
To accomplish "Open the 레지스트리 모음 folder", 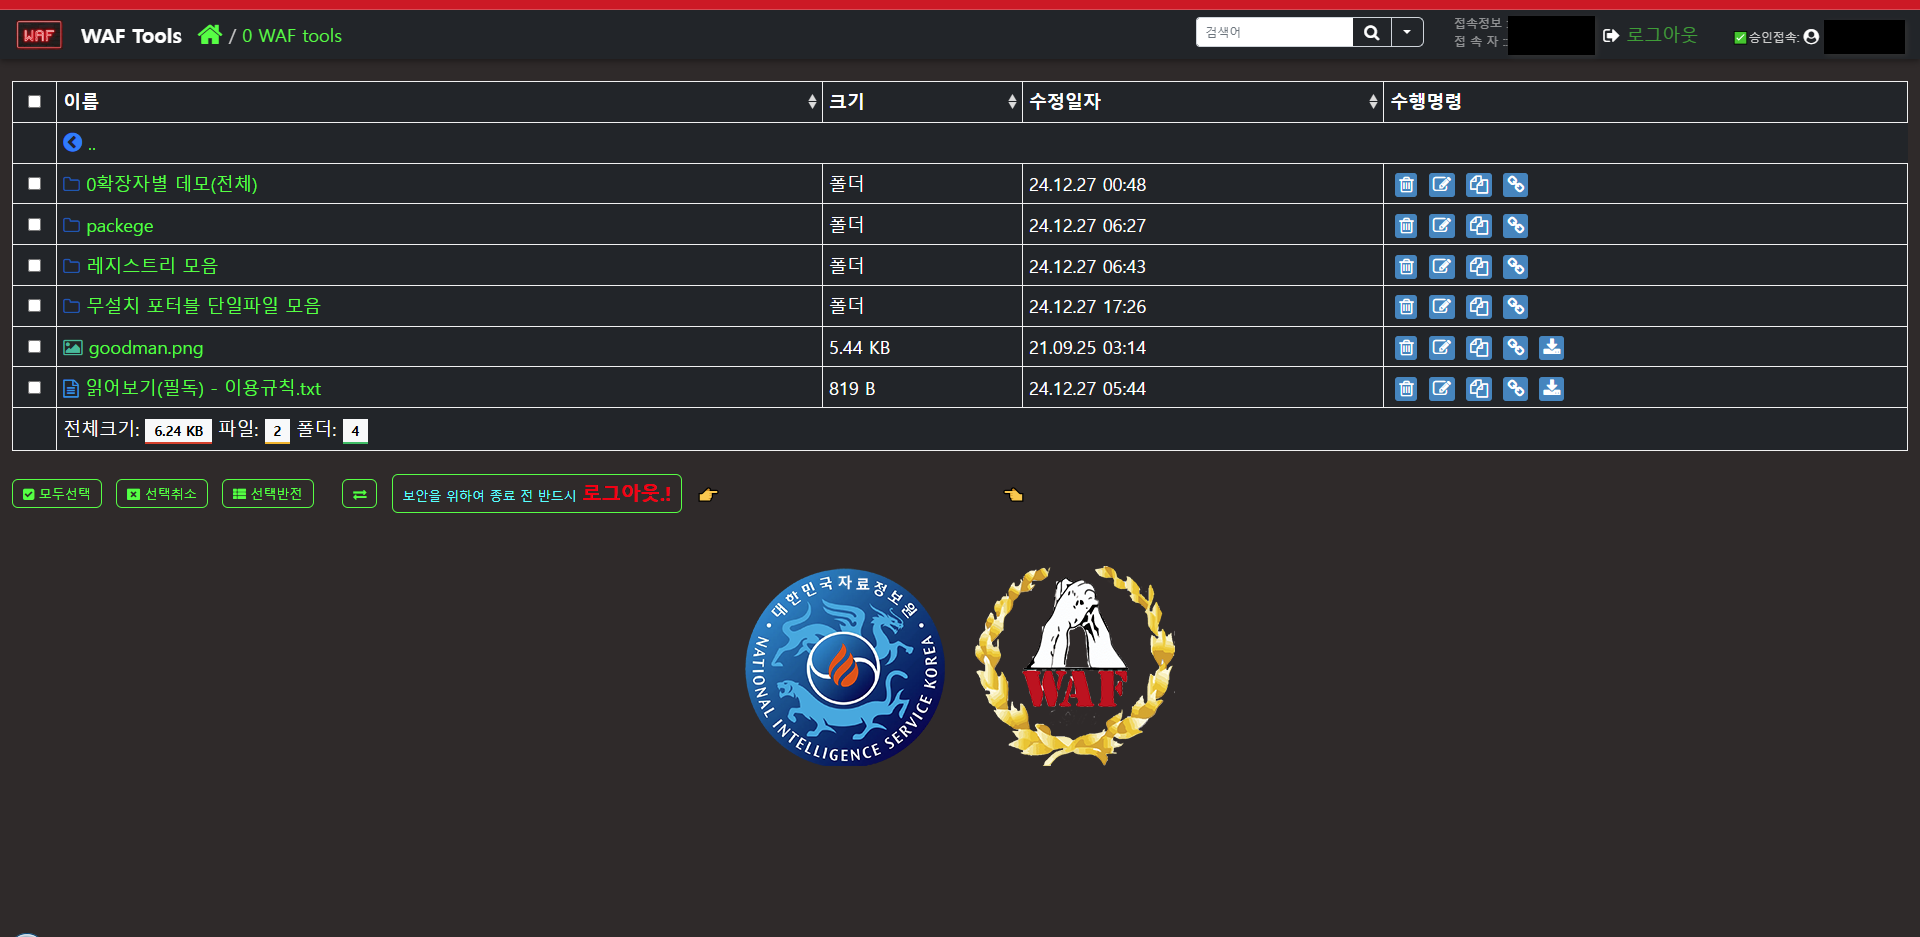I will click(152, 266).
